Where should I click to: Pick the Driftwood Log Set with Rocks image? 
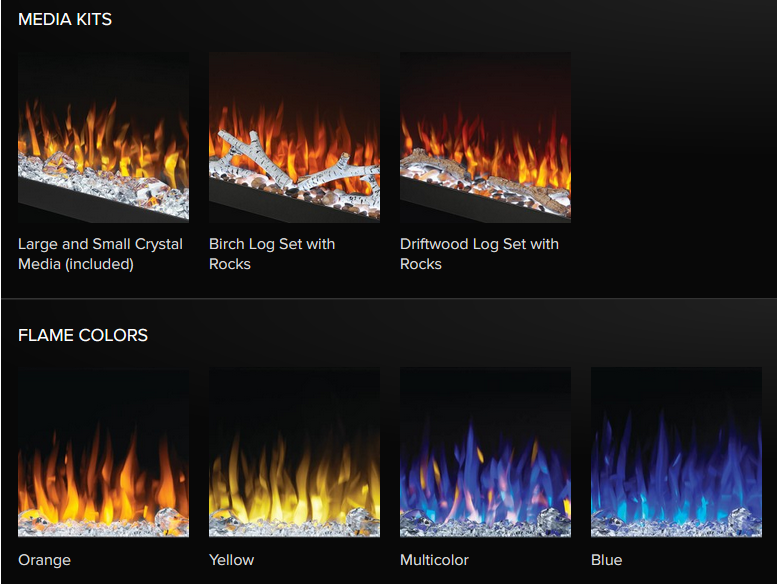485,137
